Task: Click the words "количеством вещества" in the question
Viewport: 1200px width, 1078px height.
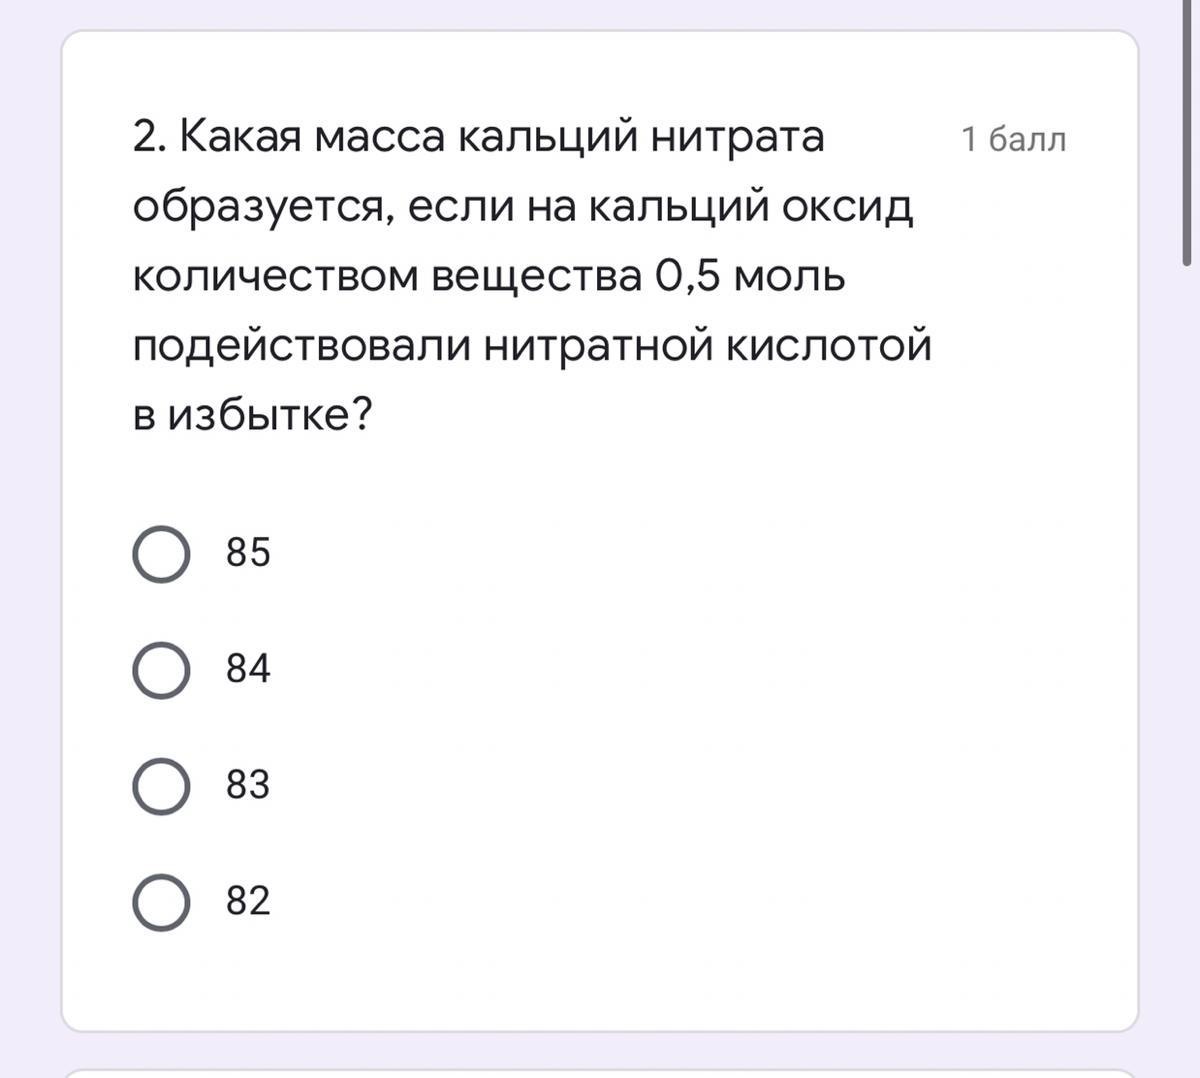Action: click(x=387, y=276)
